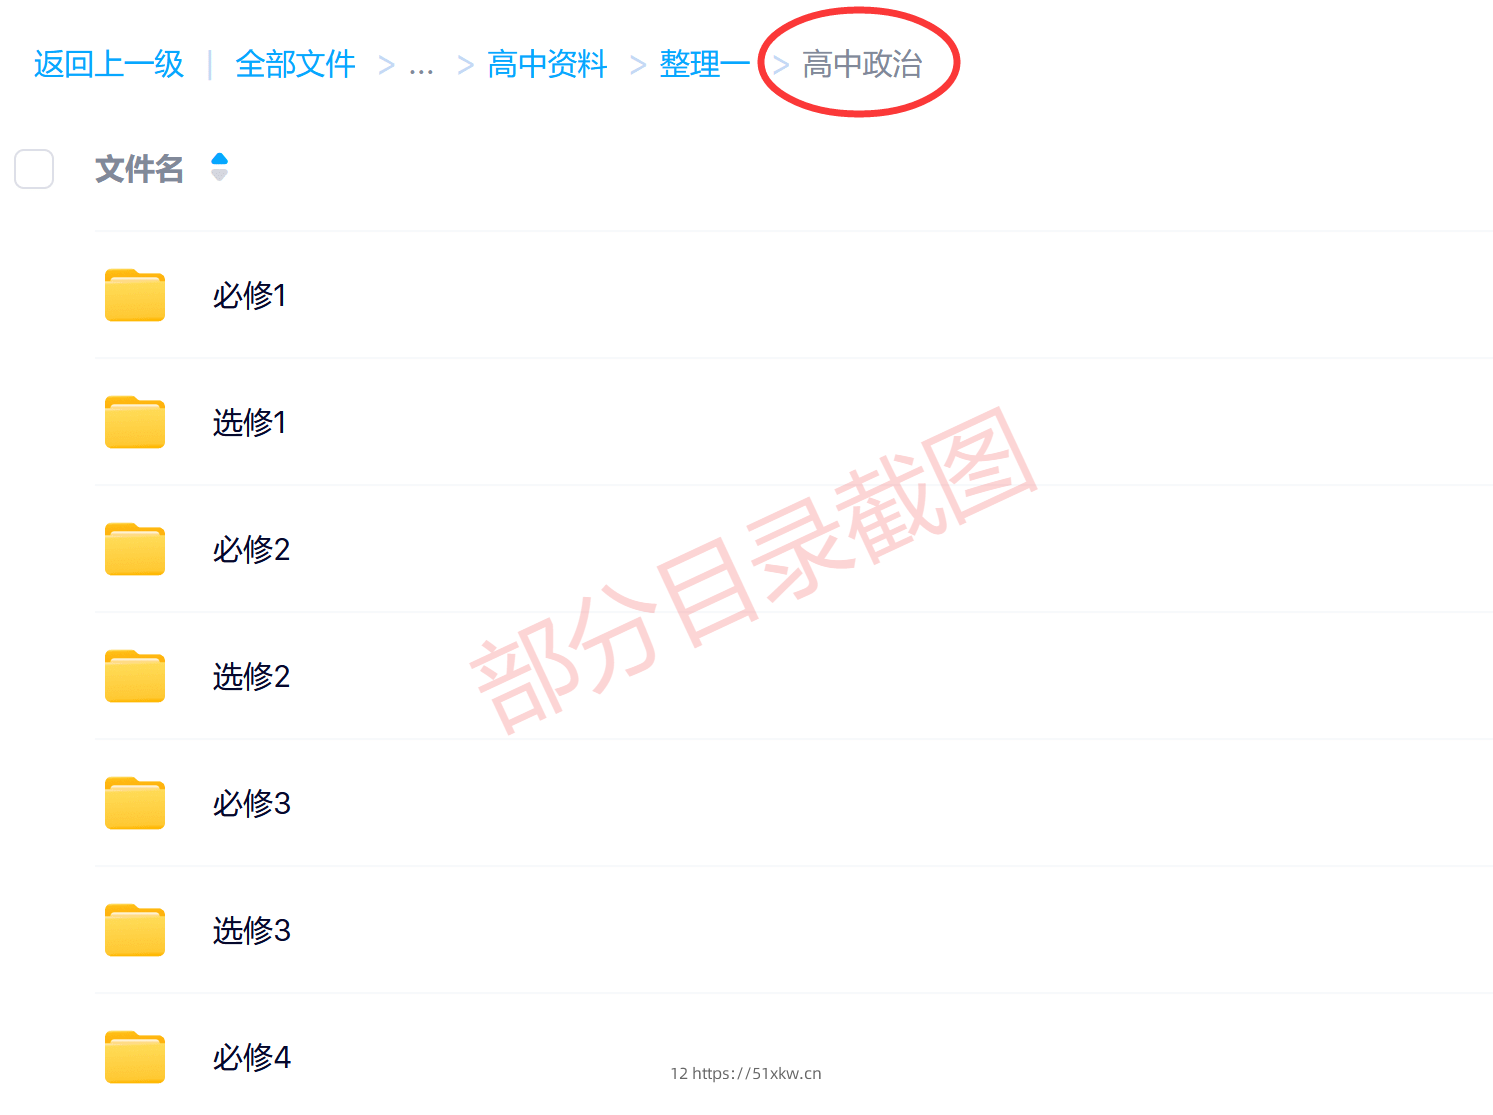Viewport: 1493px width, 1115px height.
Task: Open the 必修1 folder icon
Action: click(x=135, y=295)
